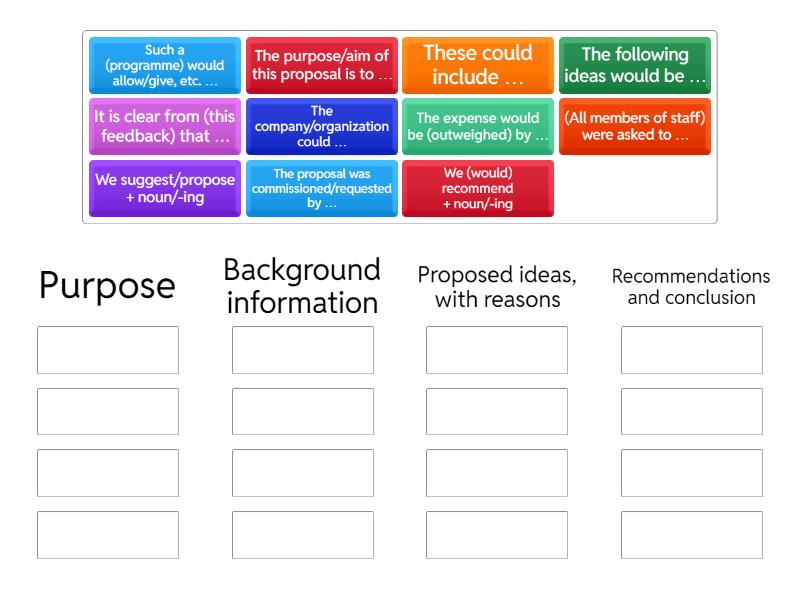Pick the orange 'These could include' tile
Image resolution: width=800 pixels, height=600 pixels.
(477, 66)
